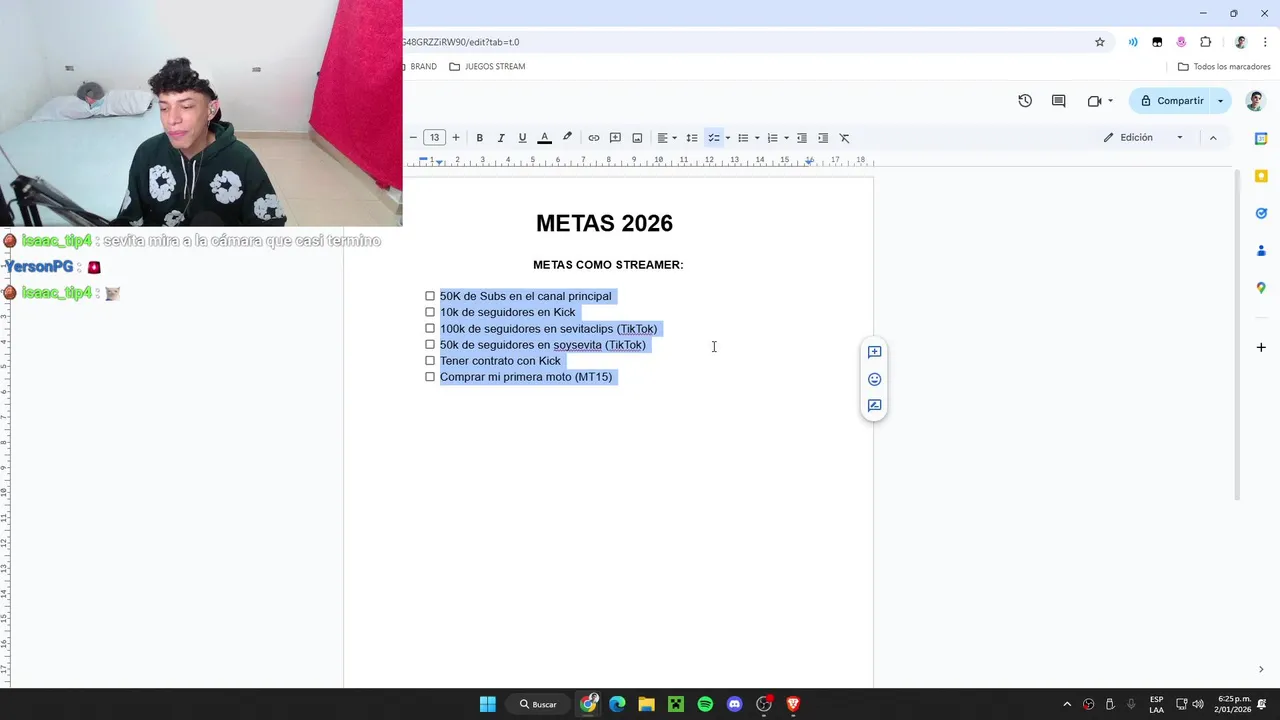Click the Buscar taskbar search box
Viewport: 1280px width, 720px height.
538,704
